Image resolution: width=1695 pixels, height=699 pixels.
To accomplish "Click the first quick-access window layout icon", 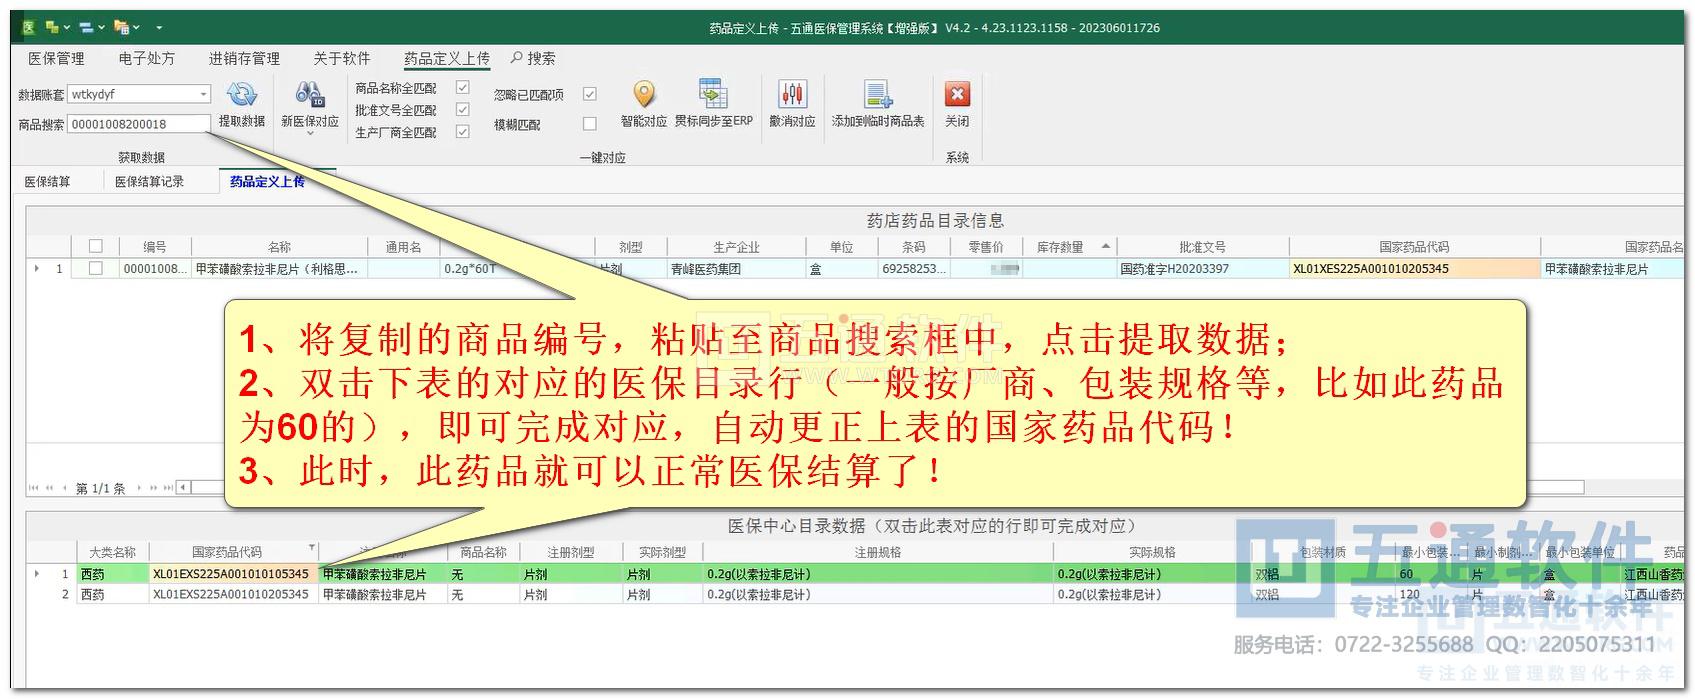I will pos(51,28).
